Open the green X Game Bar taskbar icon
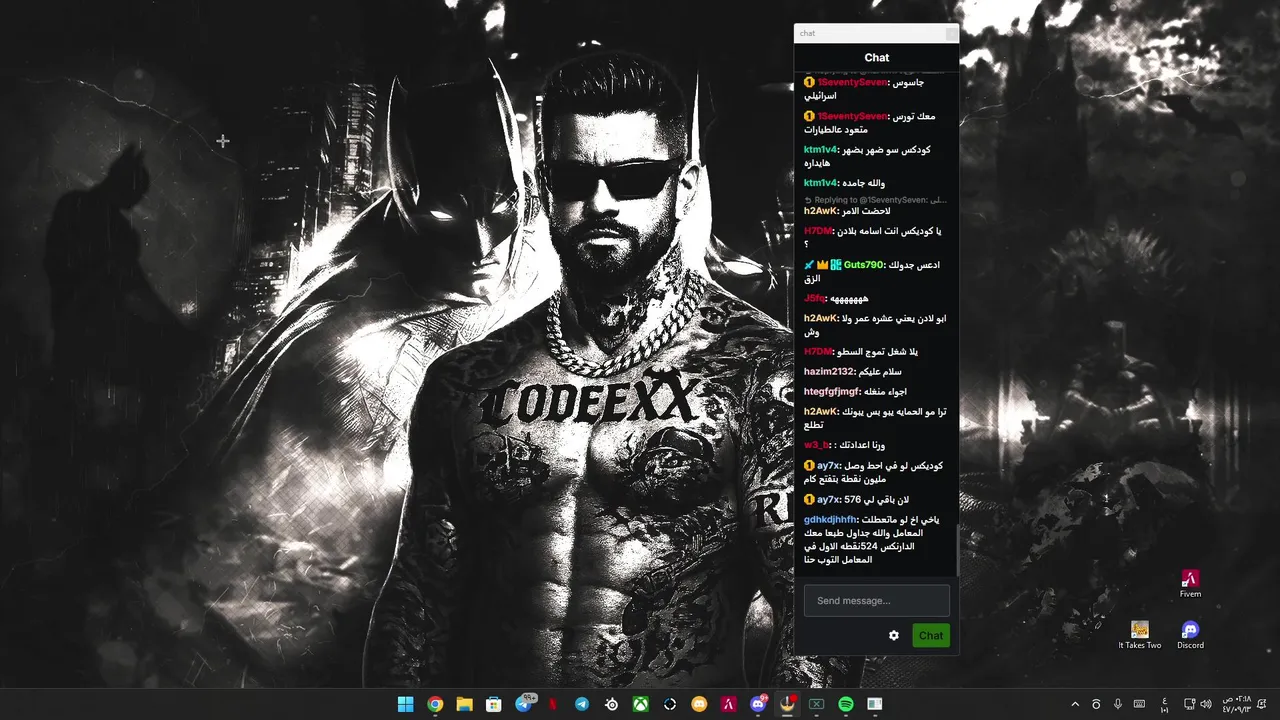 pos(816,704)
